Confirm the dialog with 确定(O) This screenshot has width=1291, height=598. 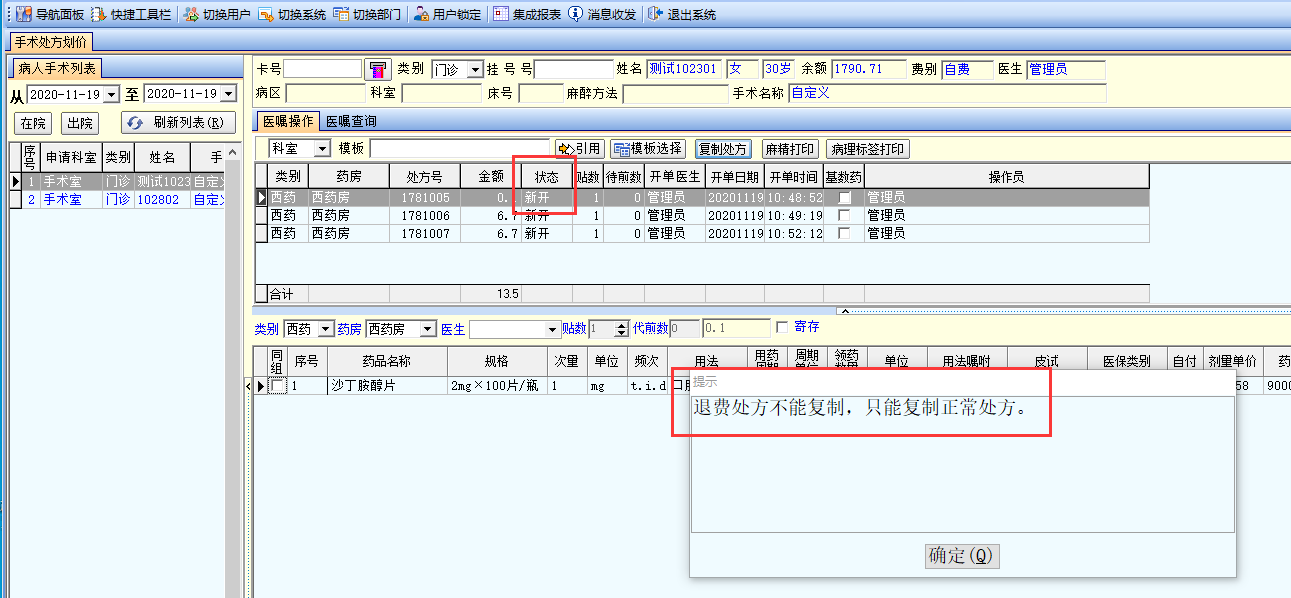962,556
